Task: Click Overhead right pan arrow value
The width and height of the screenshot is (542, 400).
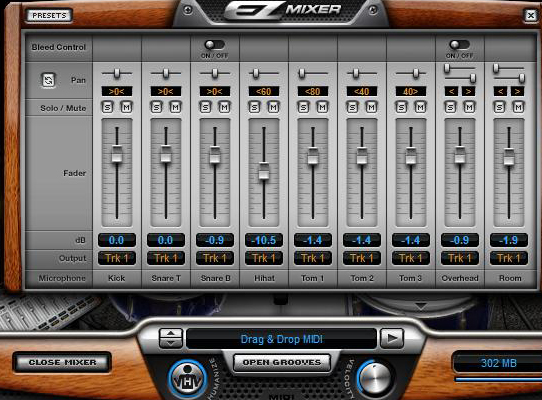Action: 468,92
